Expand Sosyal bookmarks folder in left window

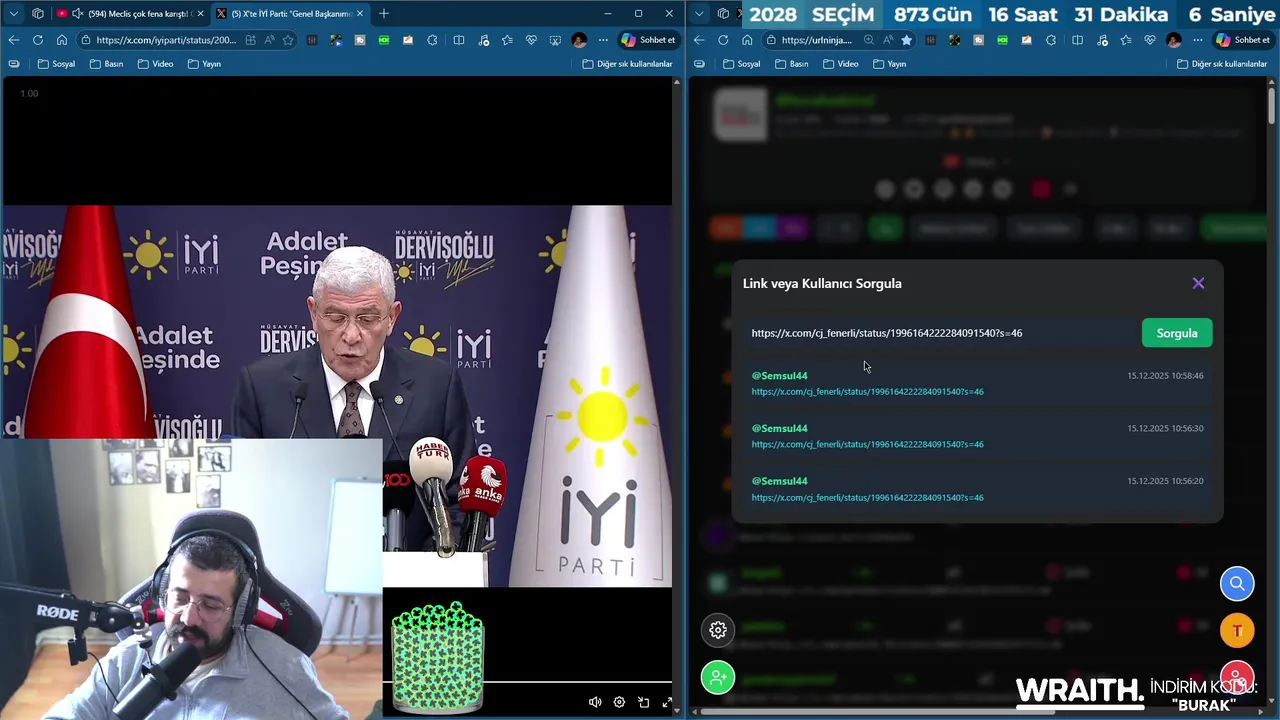(56, 64)
